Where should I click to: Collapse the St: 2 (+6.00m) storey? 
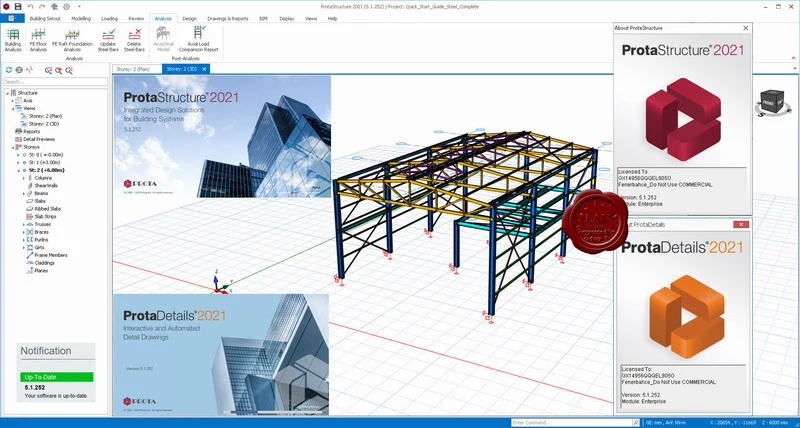(18, 170)
